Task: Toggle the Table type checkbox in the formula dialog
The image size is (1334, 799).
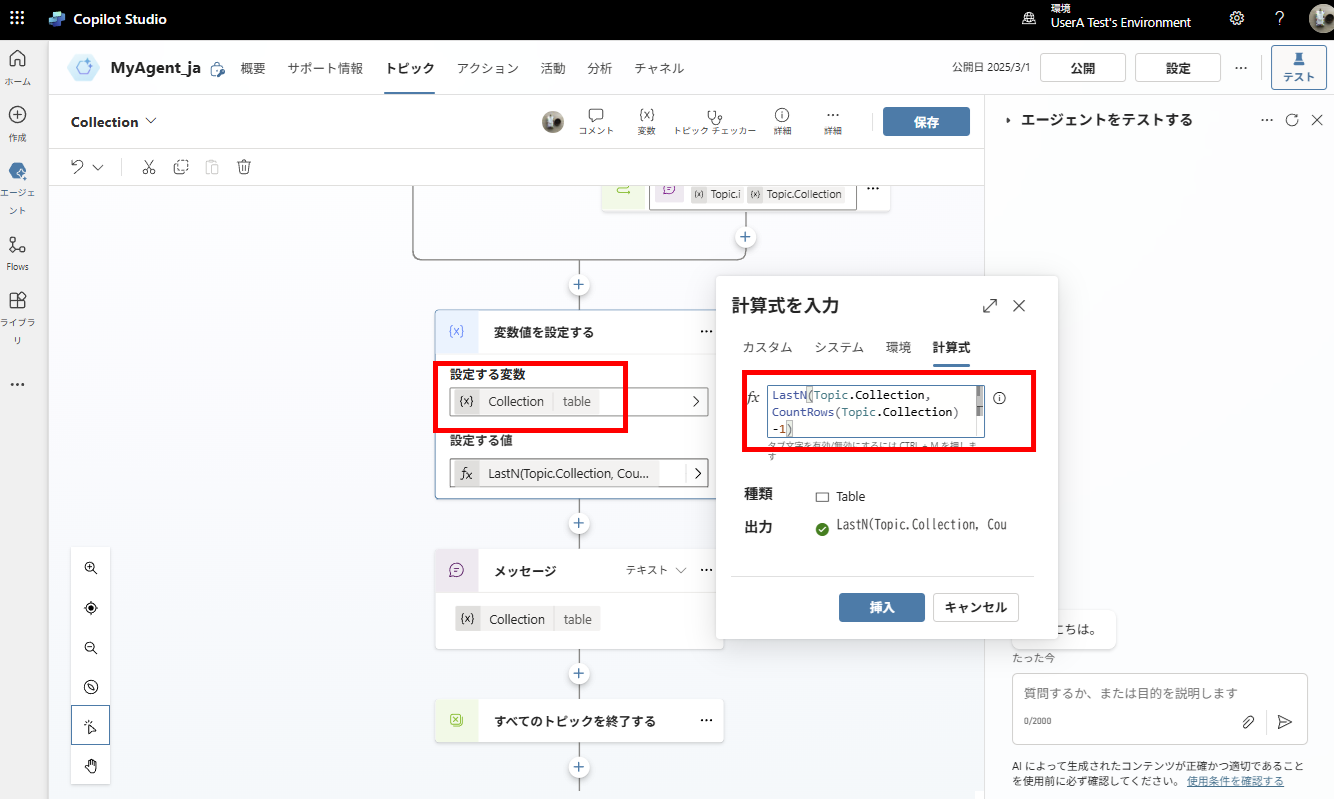Action: click(822, 496)
